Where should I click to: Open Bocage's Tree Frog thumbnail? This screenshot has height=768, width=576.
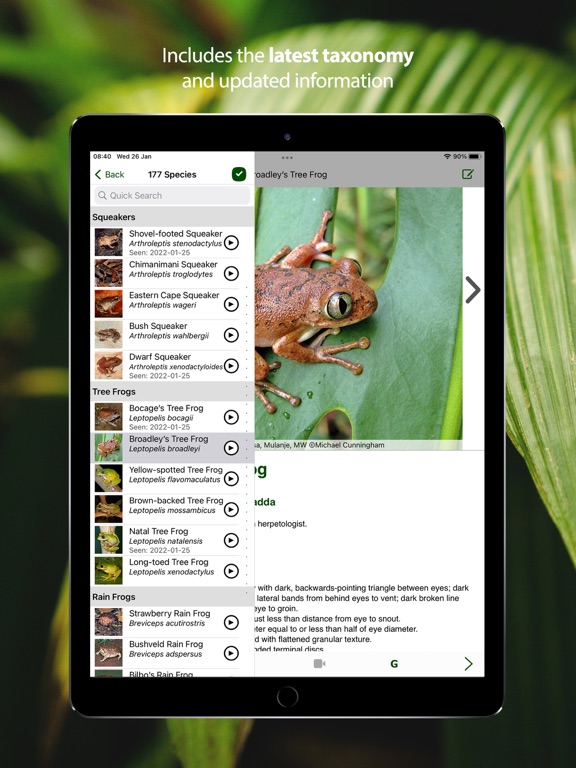click(x=109, y=417)
